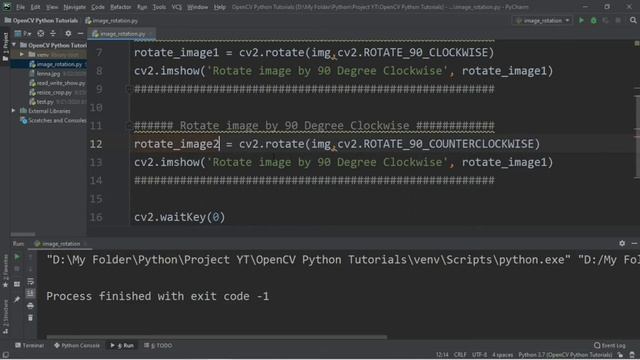Click Restore Layout icon in Run panel
This screenshot has width=640, height=360.
point(17,284)
